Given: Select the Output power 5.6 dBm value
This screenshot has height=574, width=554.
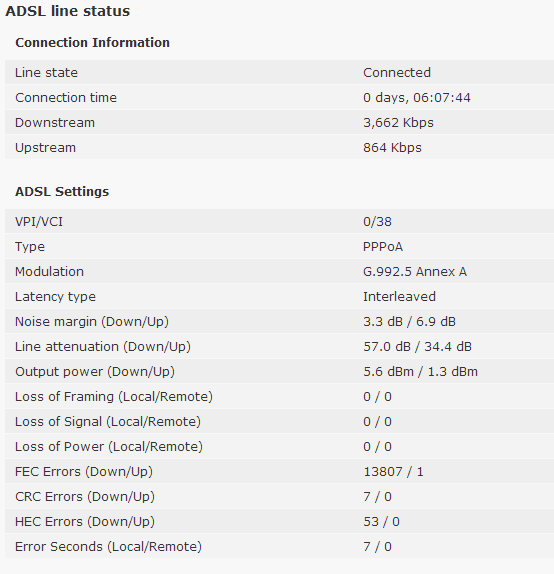Looking at the screenshot, I should point(388,372).
